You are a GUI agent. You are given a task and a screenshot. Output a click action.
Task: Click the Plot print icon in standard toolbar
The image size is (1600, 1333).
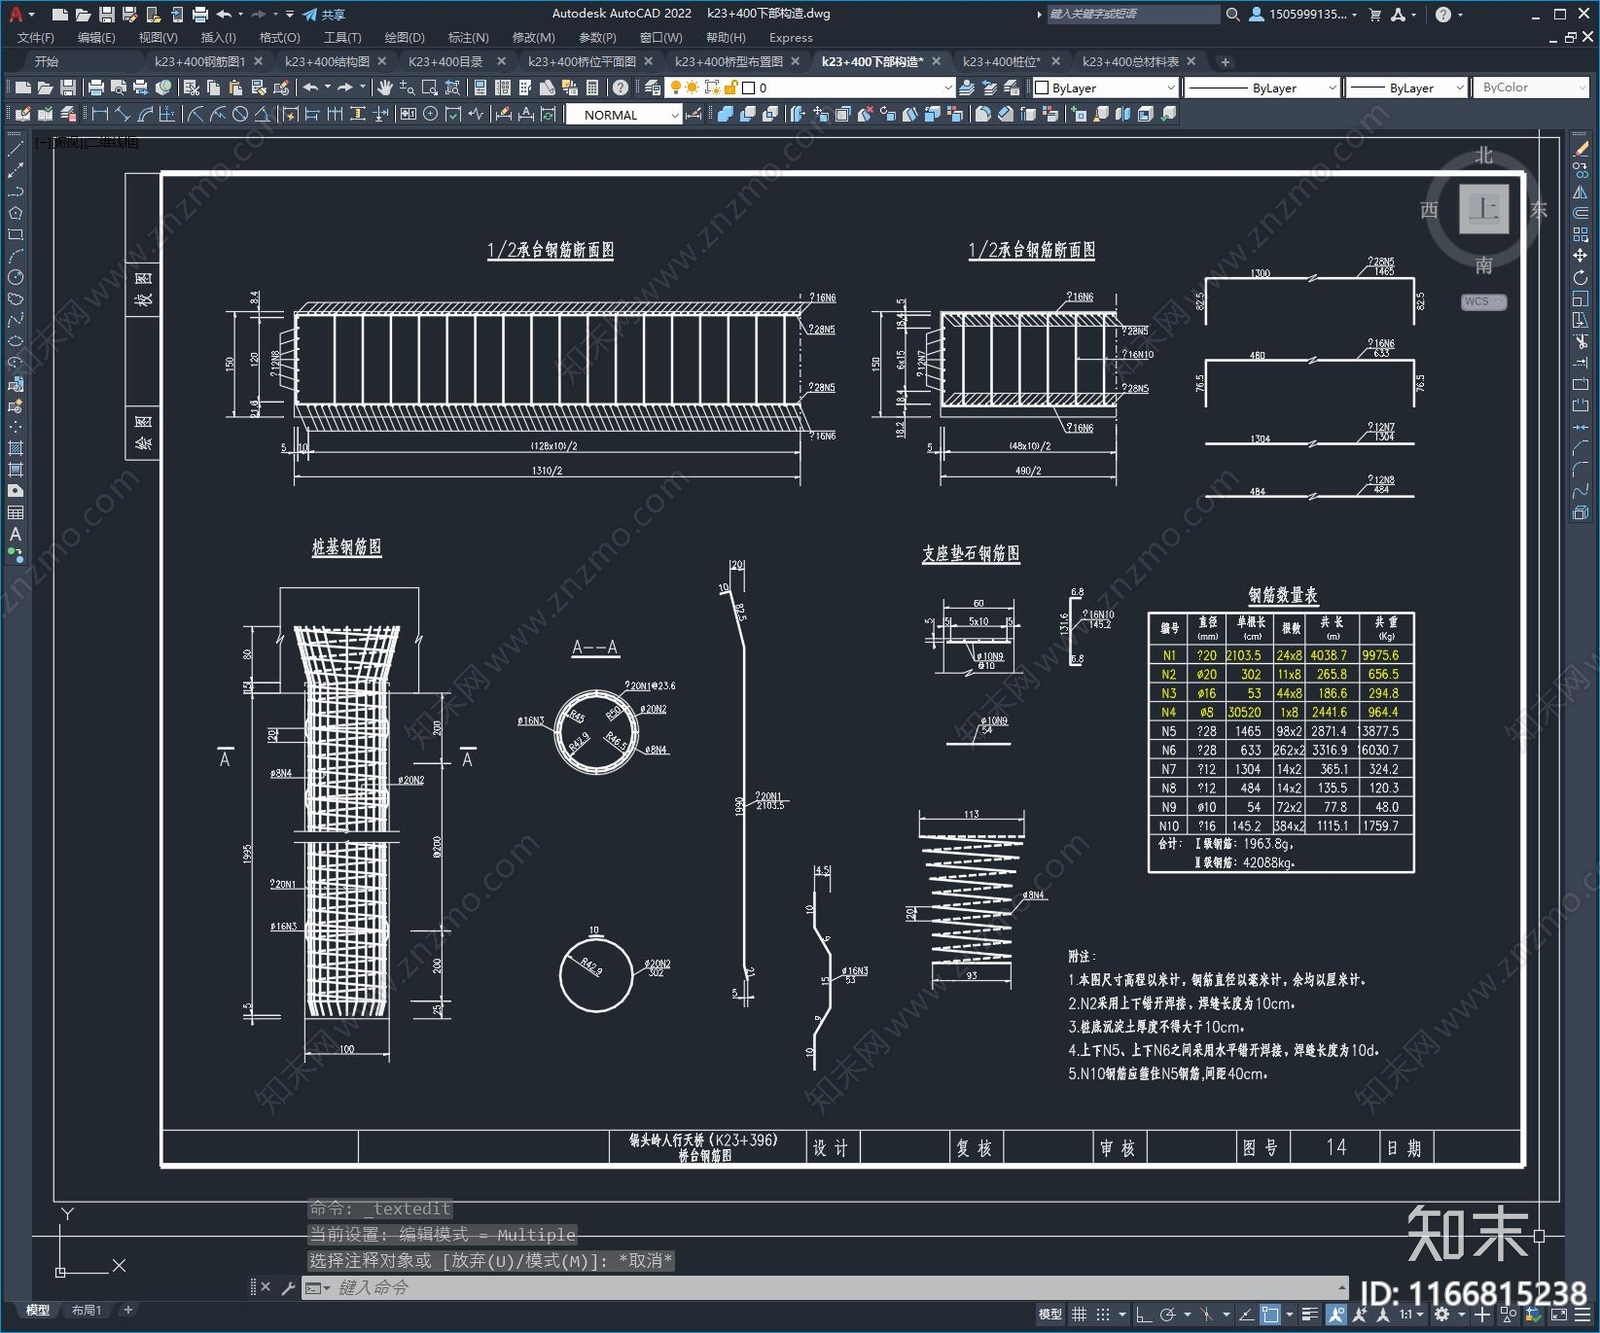96,88
